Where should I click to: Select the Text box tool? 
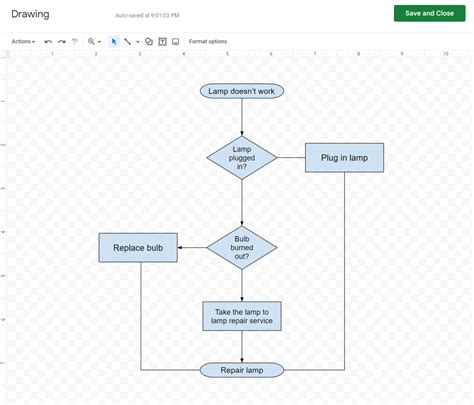(162, 41)
